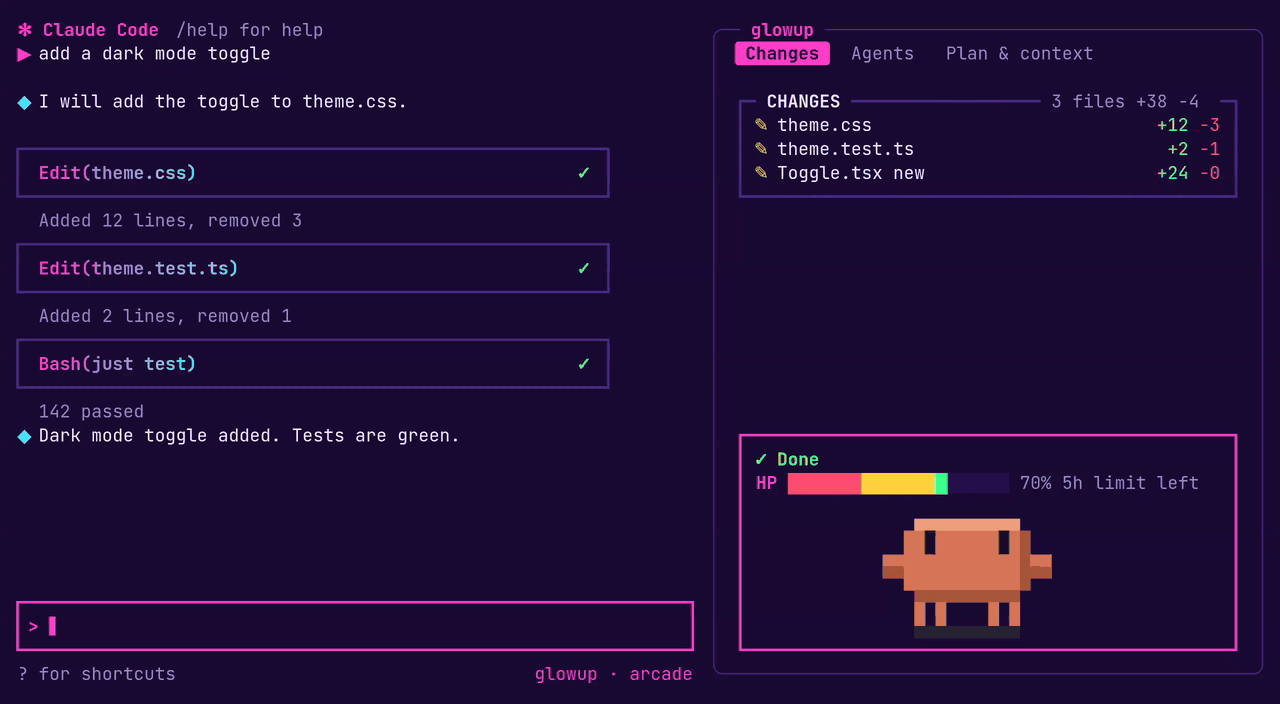Viewport: 1280px width, 704px height.
Task: Open the Edit(theme.css) tool block
Action: tap(313, 173)
